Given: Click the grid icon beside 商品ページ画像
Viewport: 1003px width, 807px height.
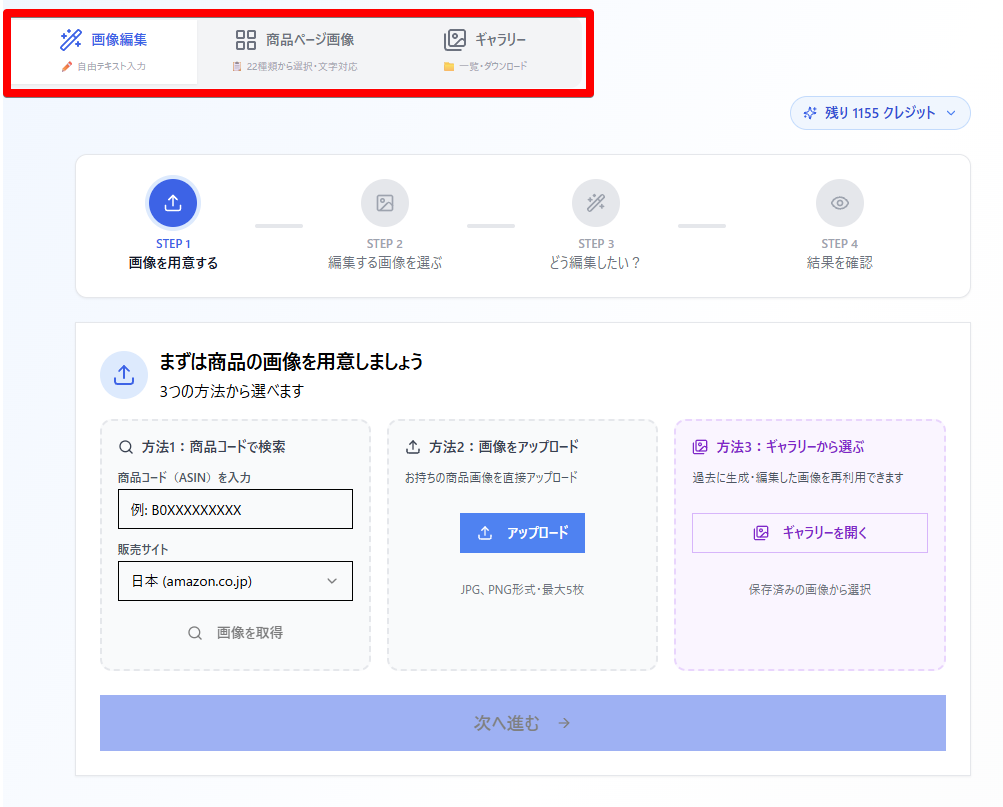Looking at the screenshot, I should coord(246,40).
